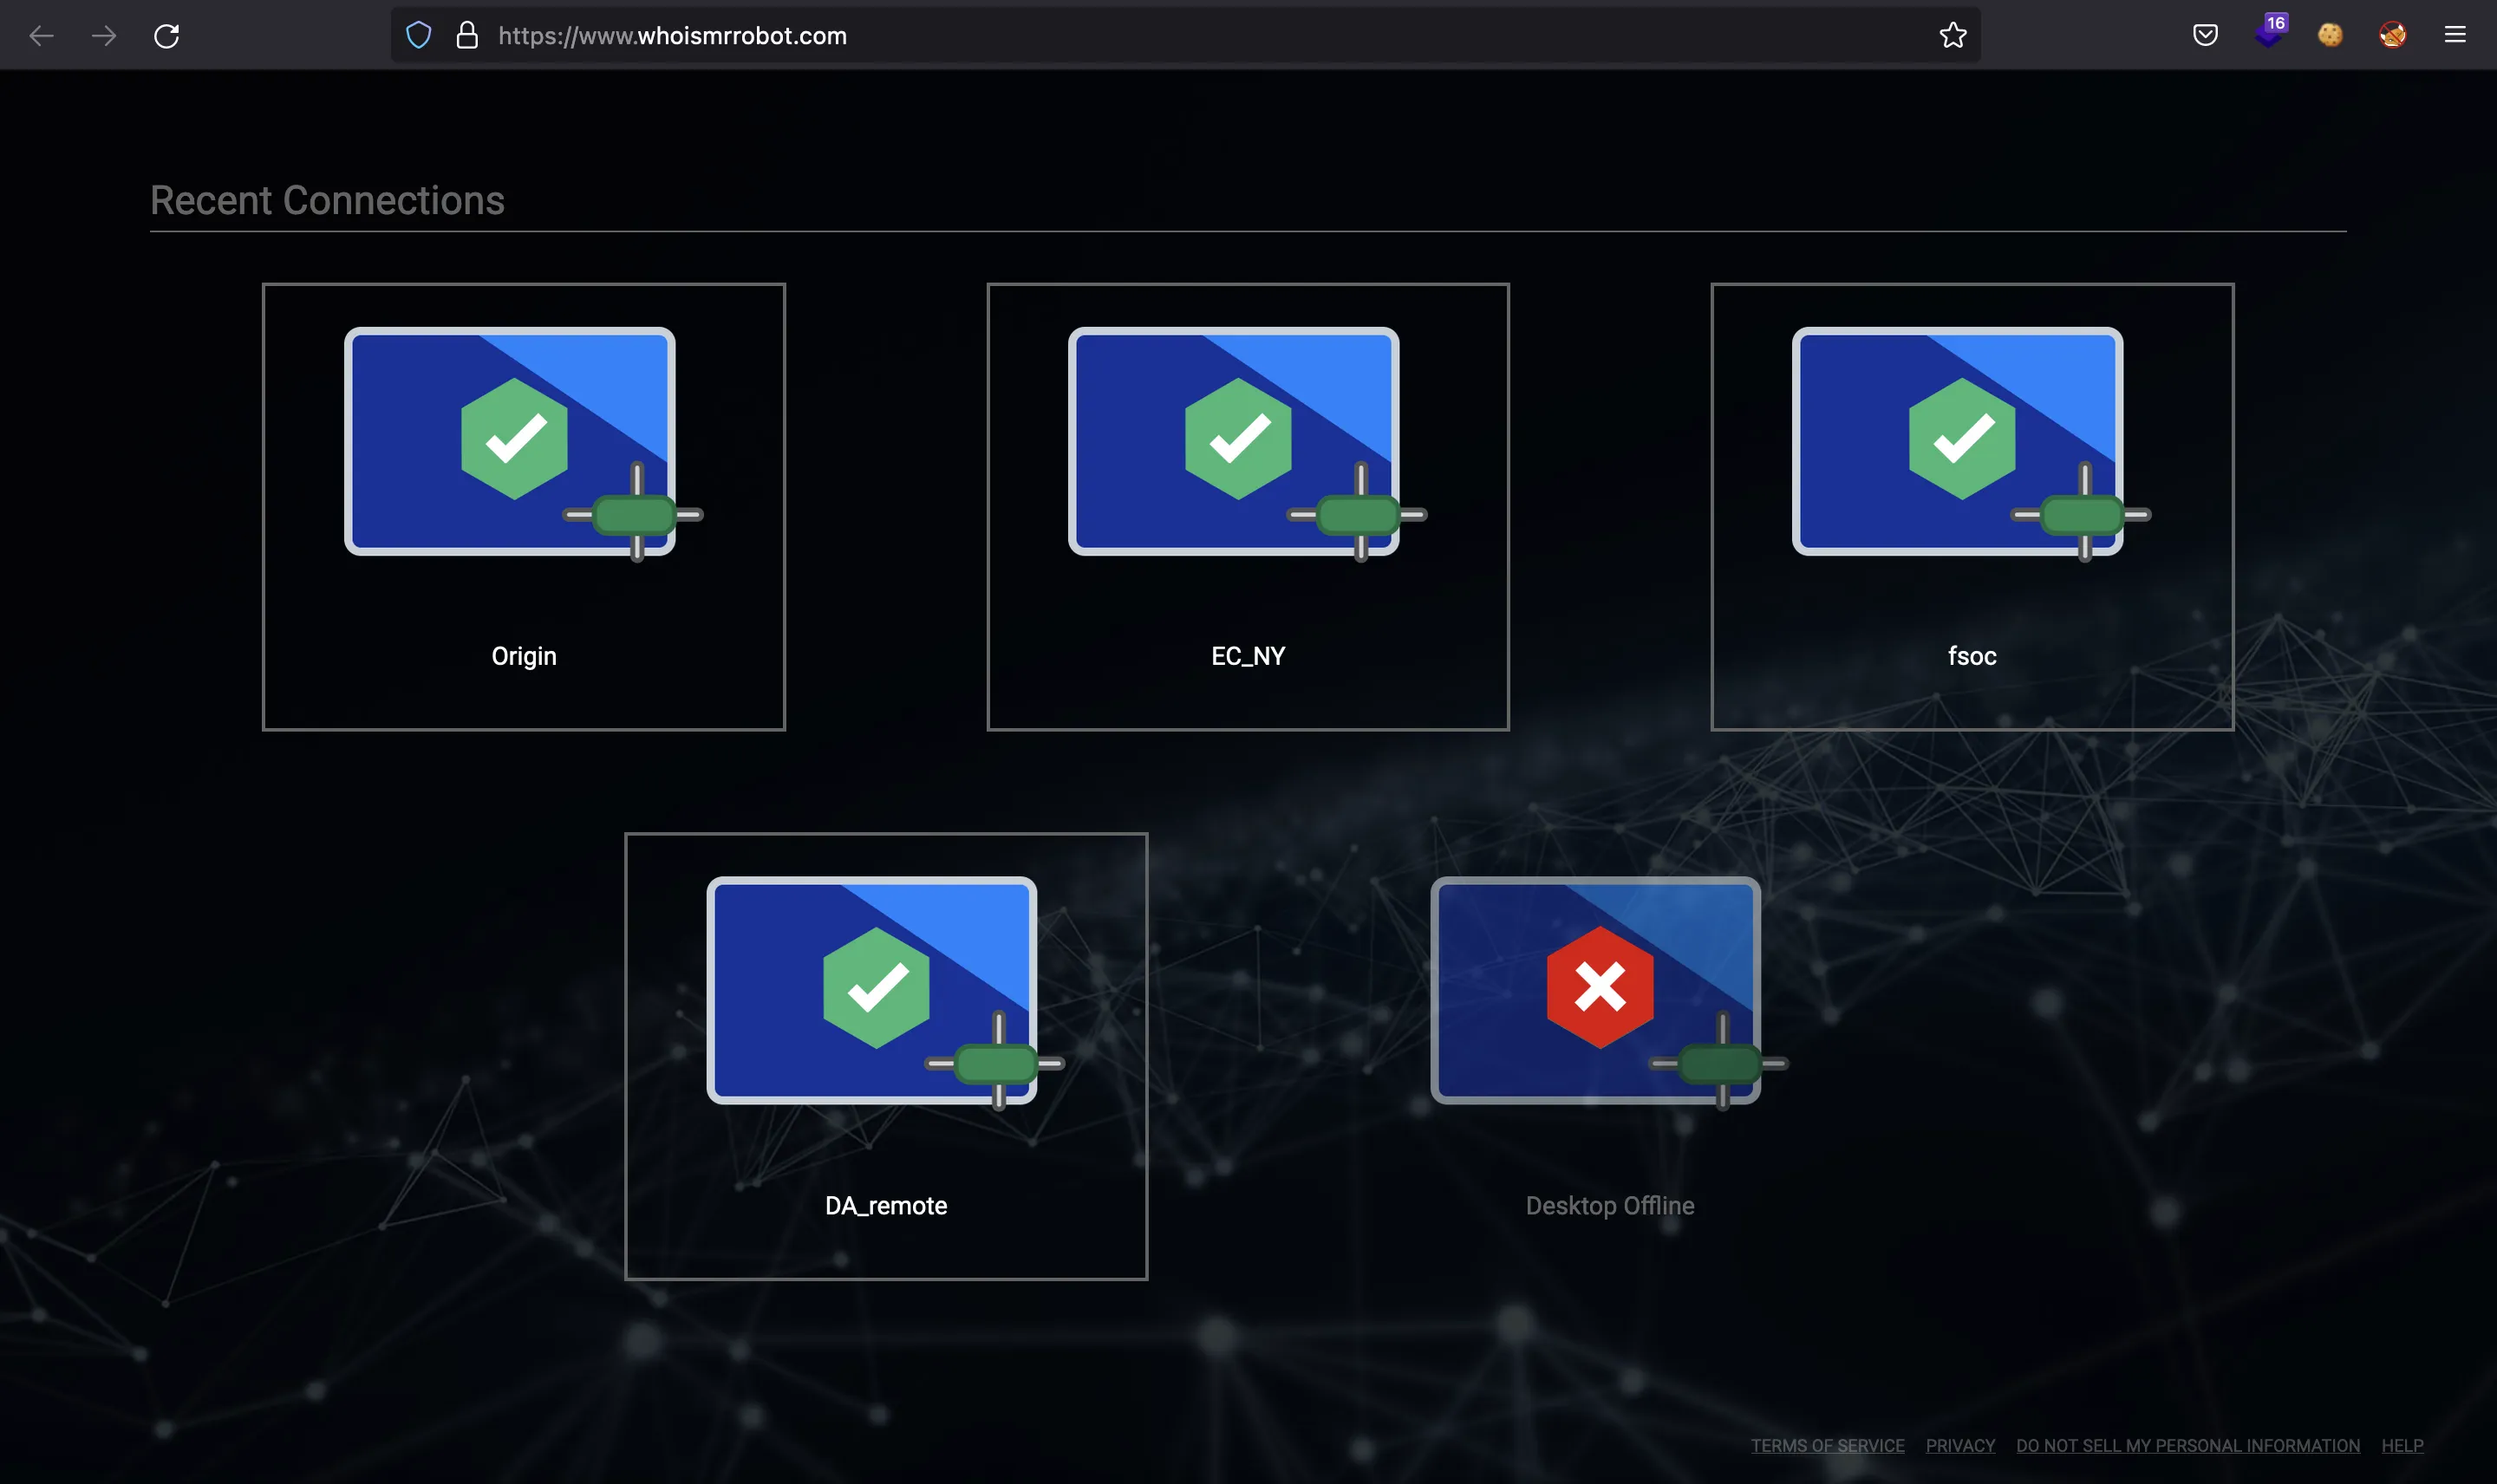Go back to the previous page
Screen dimensions: 2497x1484
[41, 36]
